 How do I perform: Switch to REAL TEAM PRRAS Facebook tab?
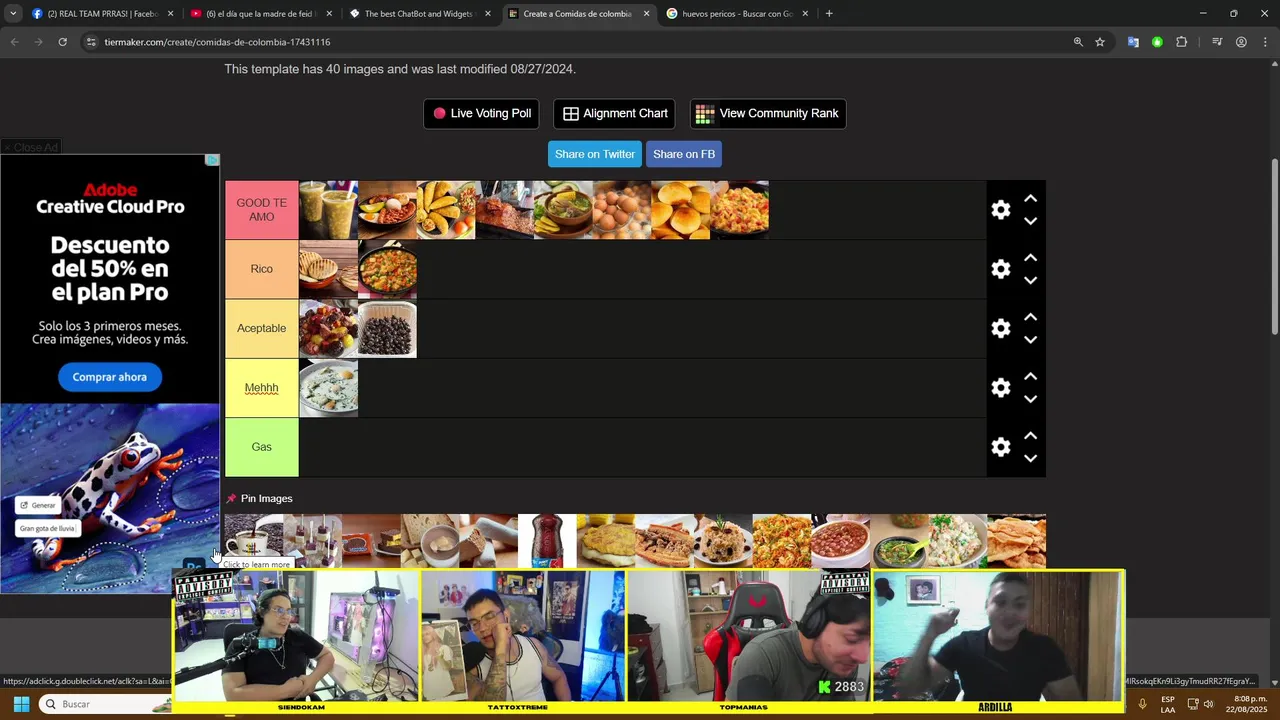coord(103,14)
